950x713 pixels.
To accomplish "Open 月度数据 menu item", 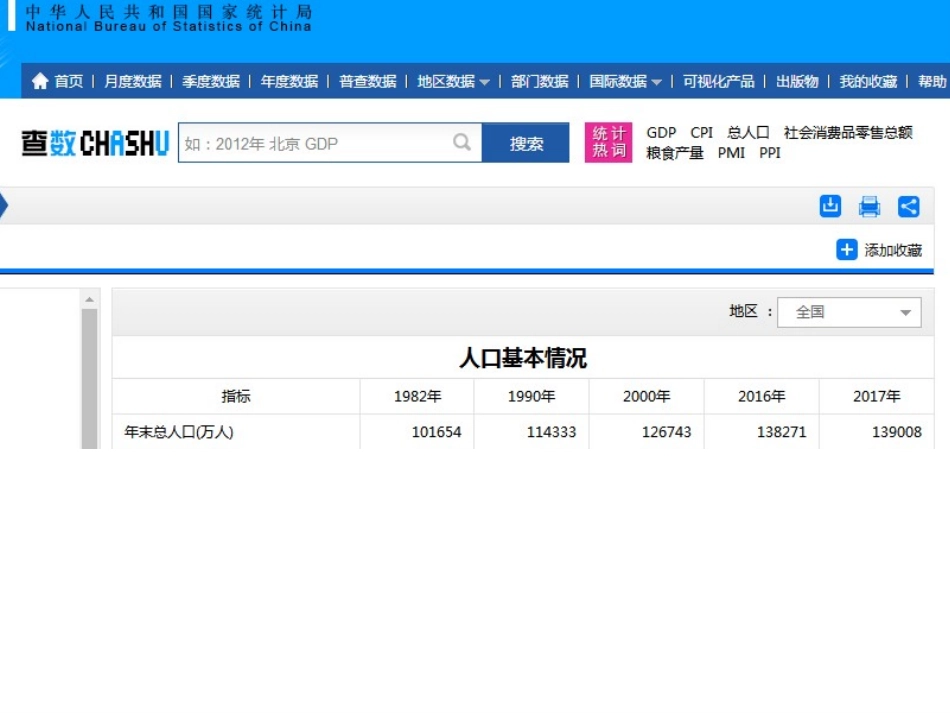I will click(133, 81).
